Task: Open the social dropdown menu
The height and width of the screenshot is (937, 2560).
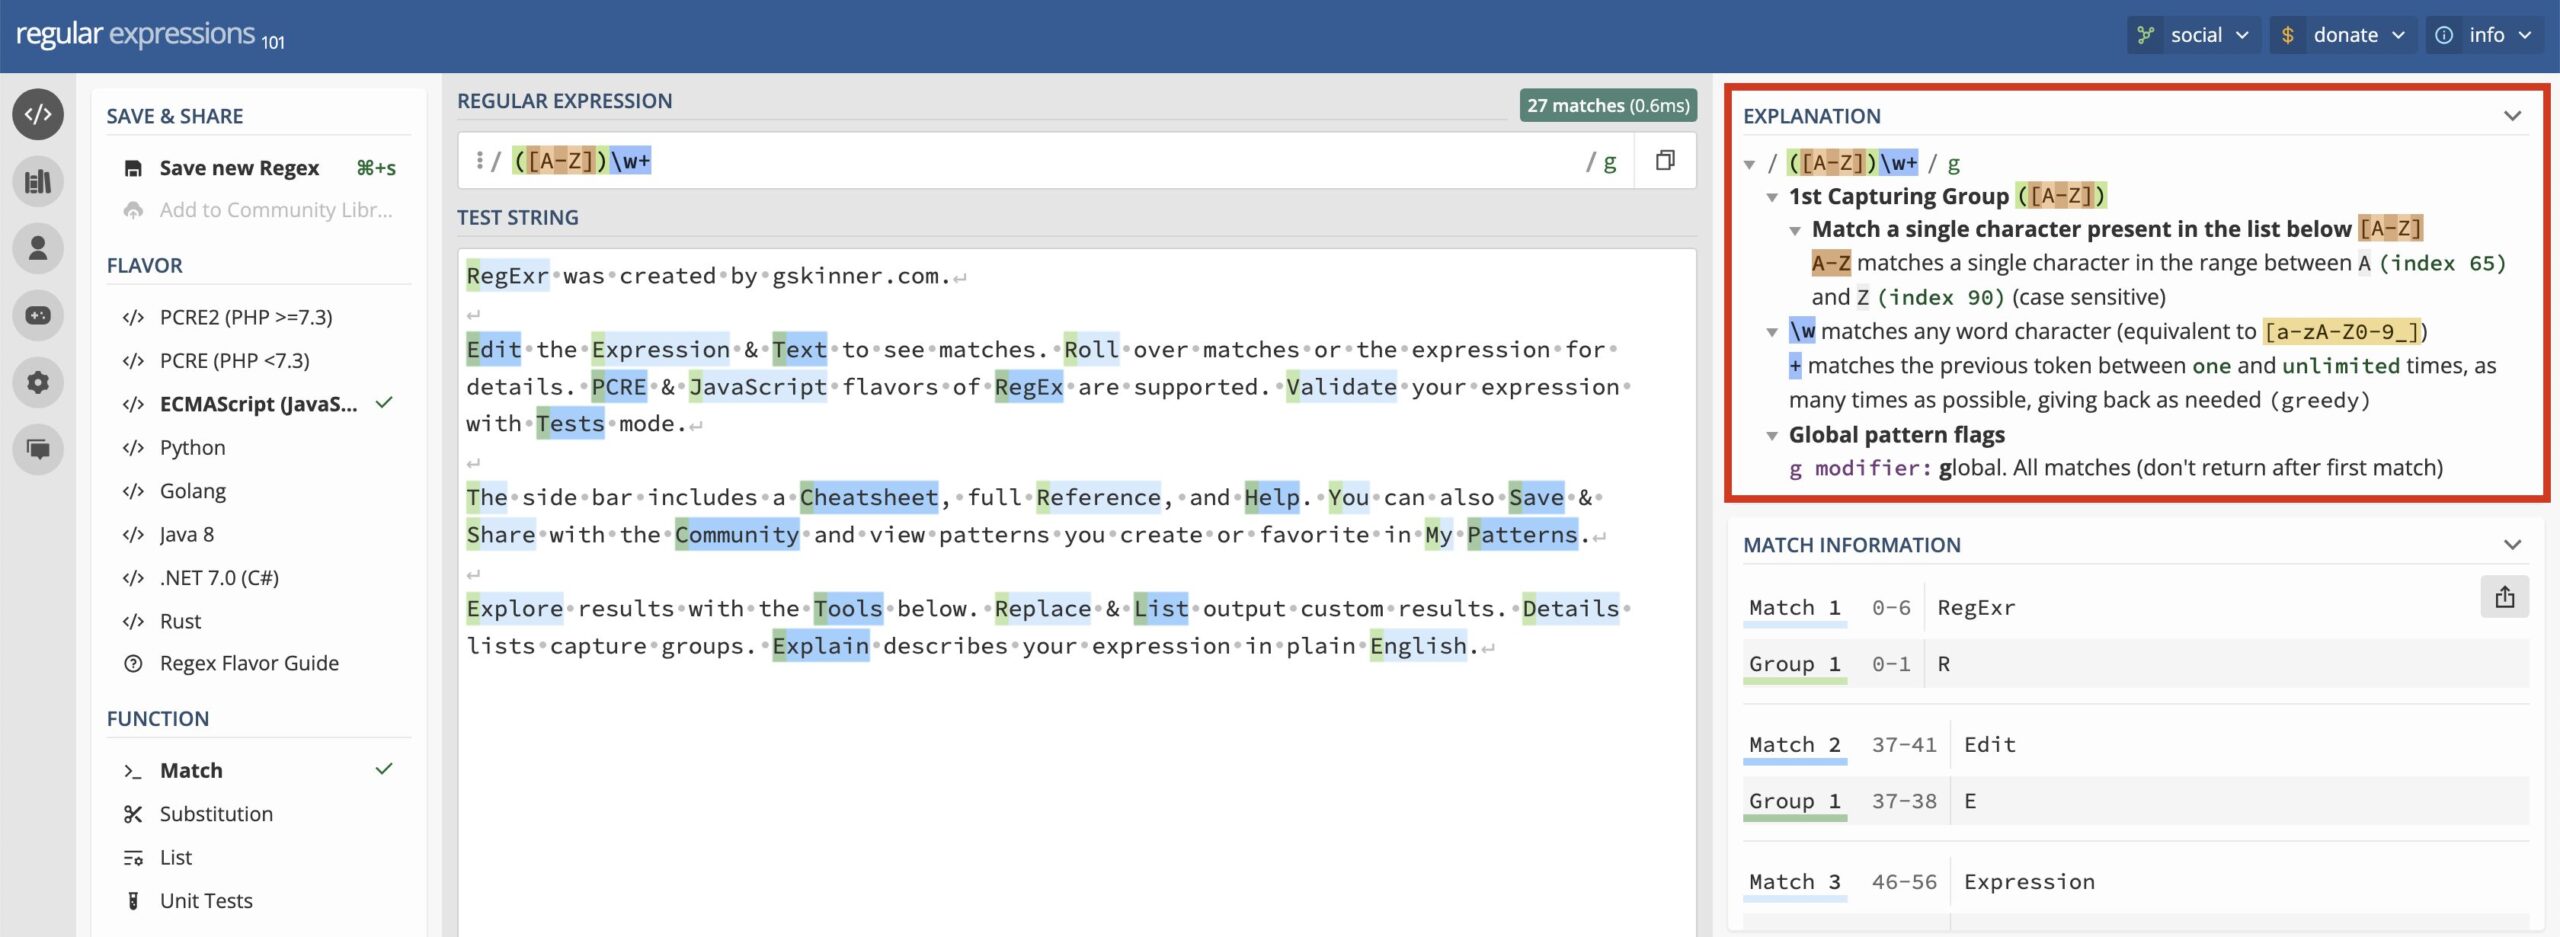Action: (2194, 35)
